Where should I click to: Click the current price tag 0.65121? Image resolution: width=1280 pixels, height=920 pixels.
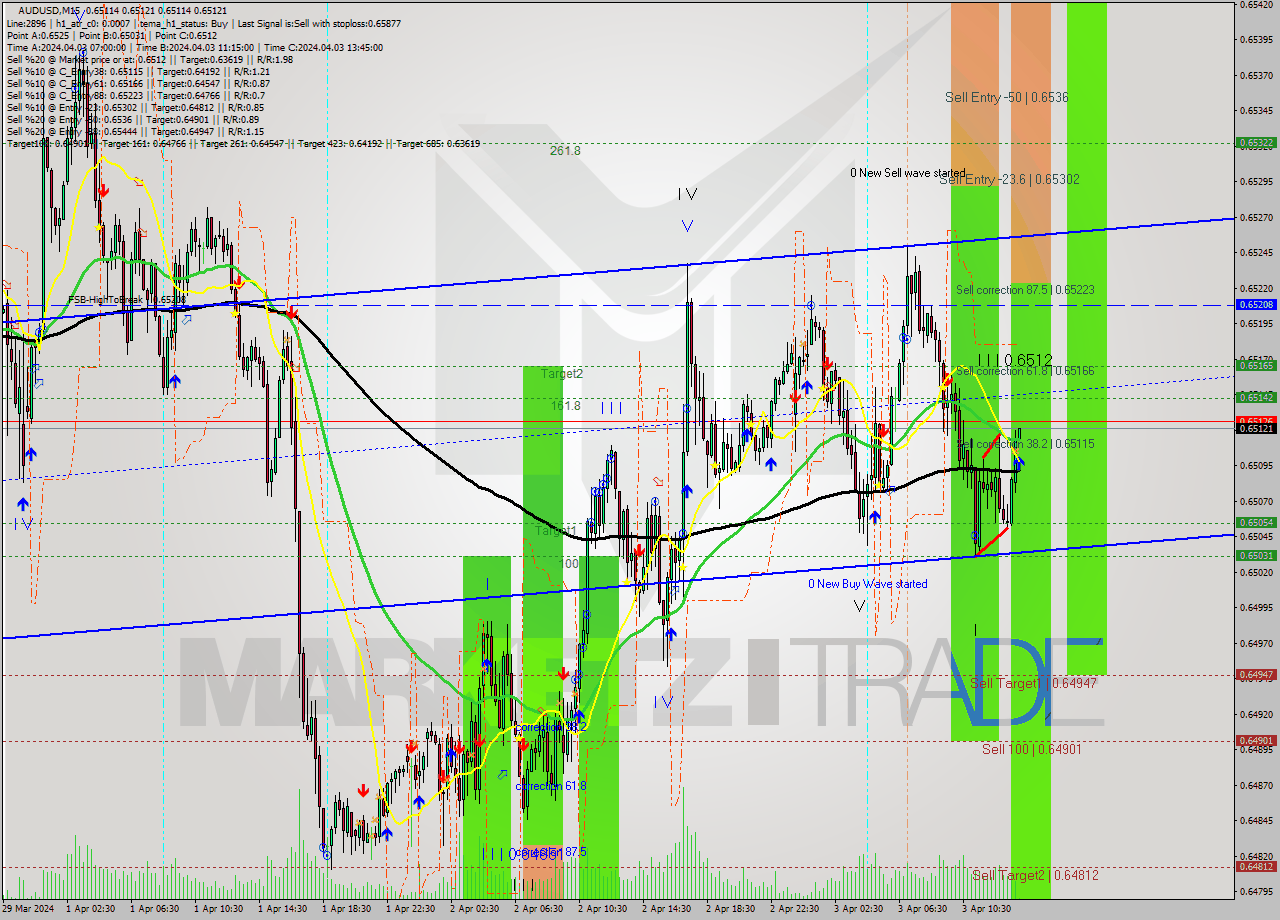point(1256,428)
